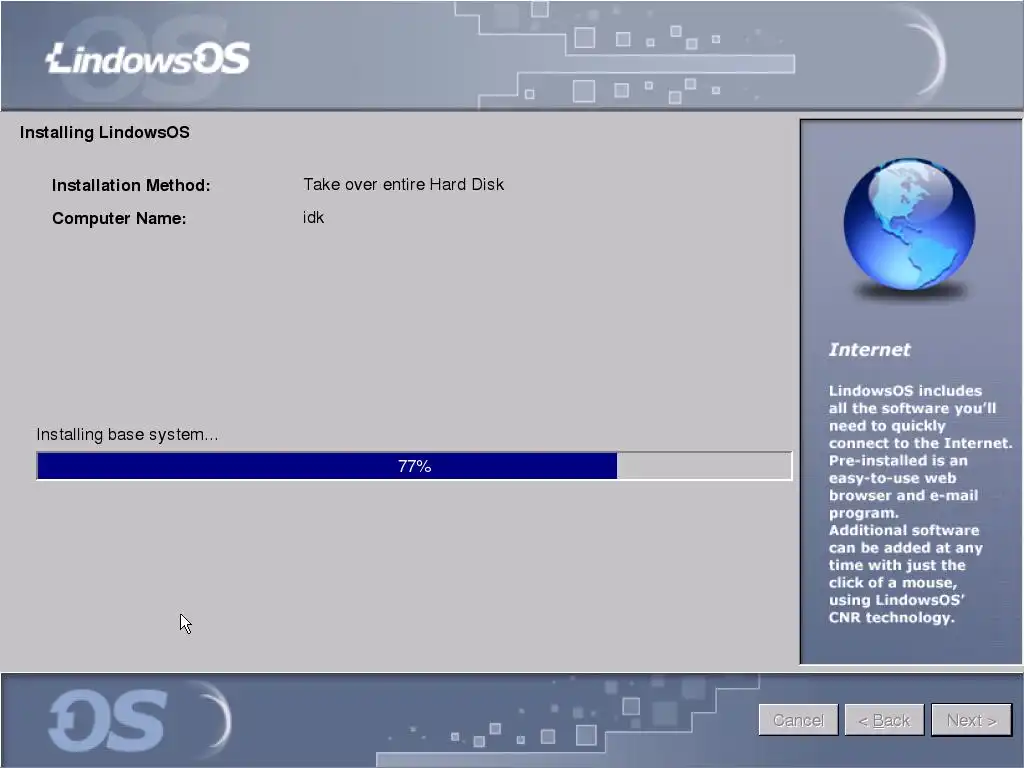This screenshot has width=1024, height=768.
Task: Click the 'Installing LindowsOS' heading
Action: [104, 133]
